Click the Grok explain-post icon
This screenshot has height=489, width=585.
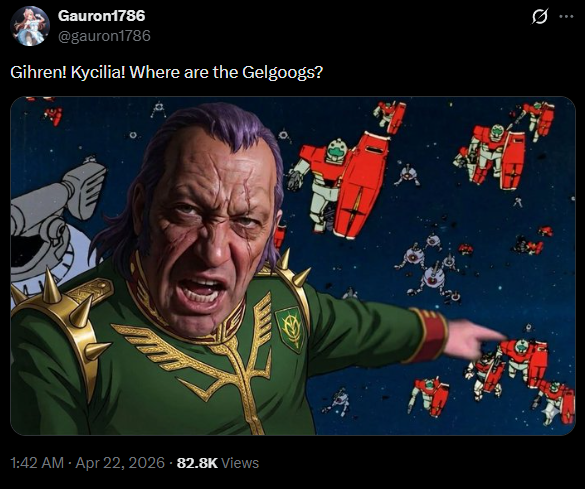(539, 16)
